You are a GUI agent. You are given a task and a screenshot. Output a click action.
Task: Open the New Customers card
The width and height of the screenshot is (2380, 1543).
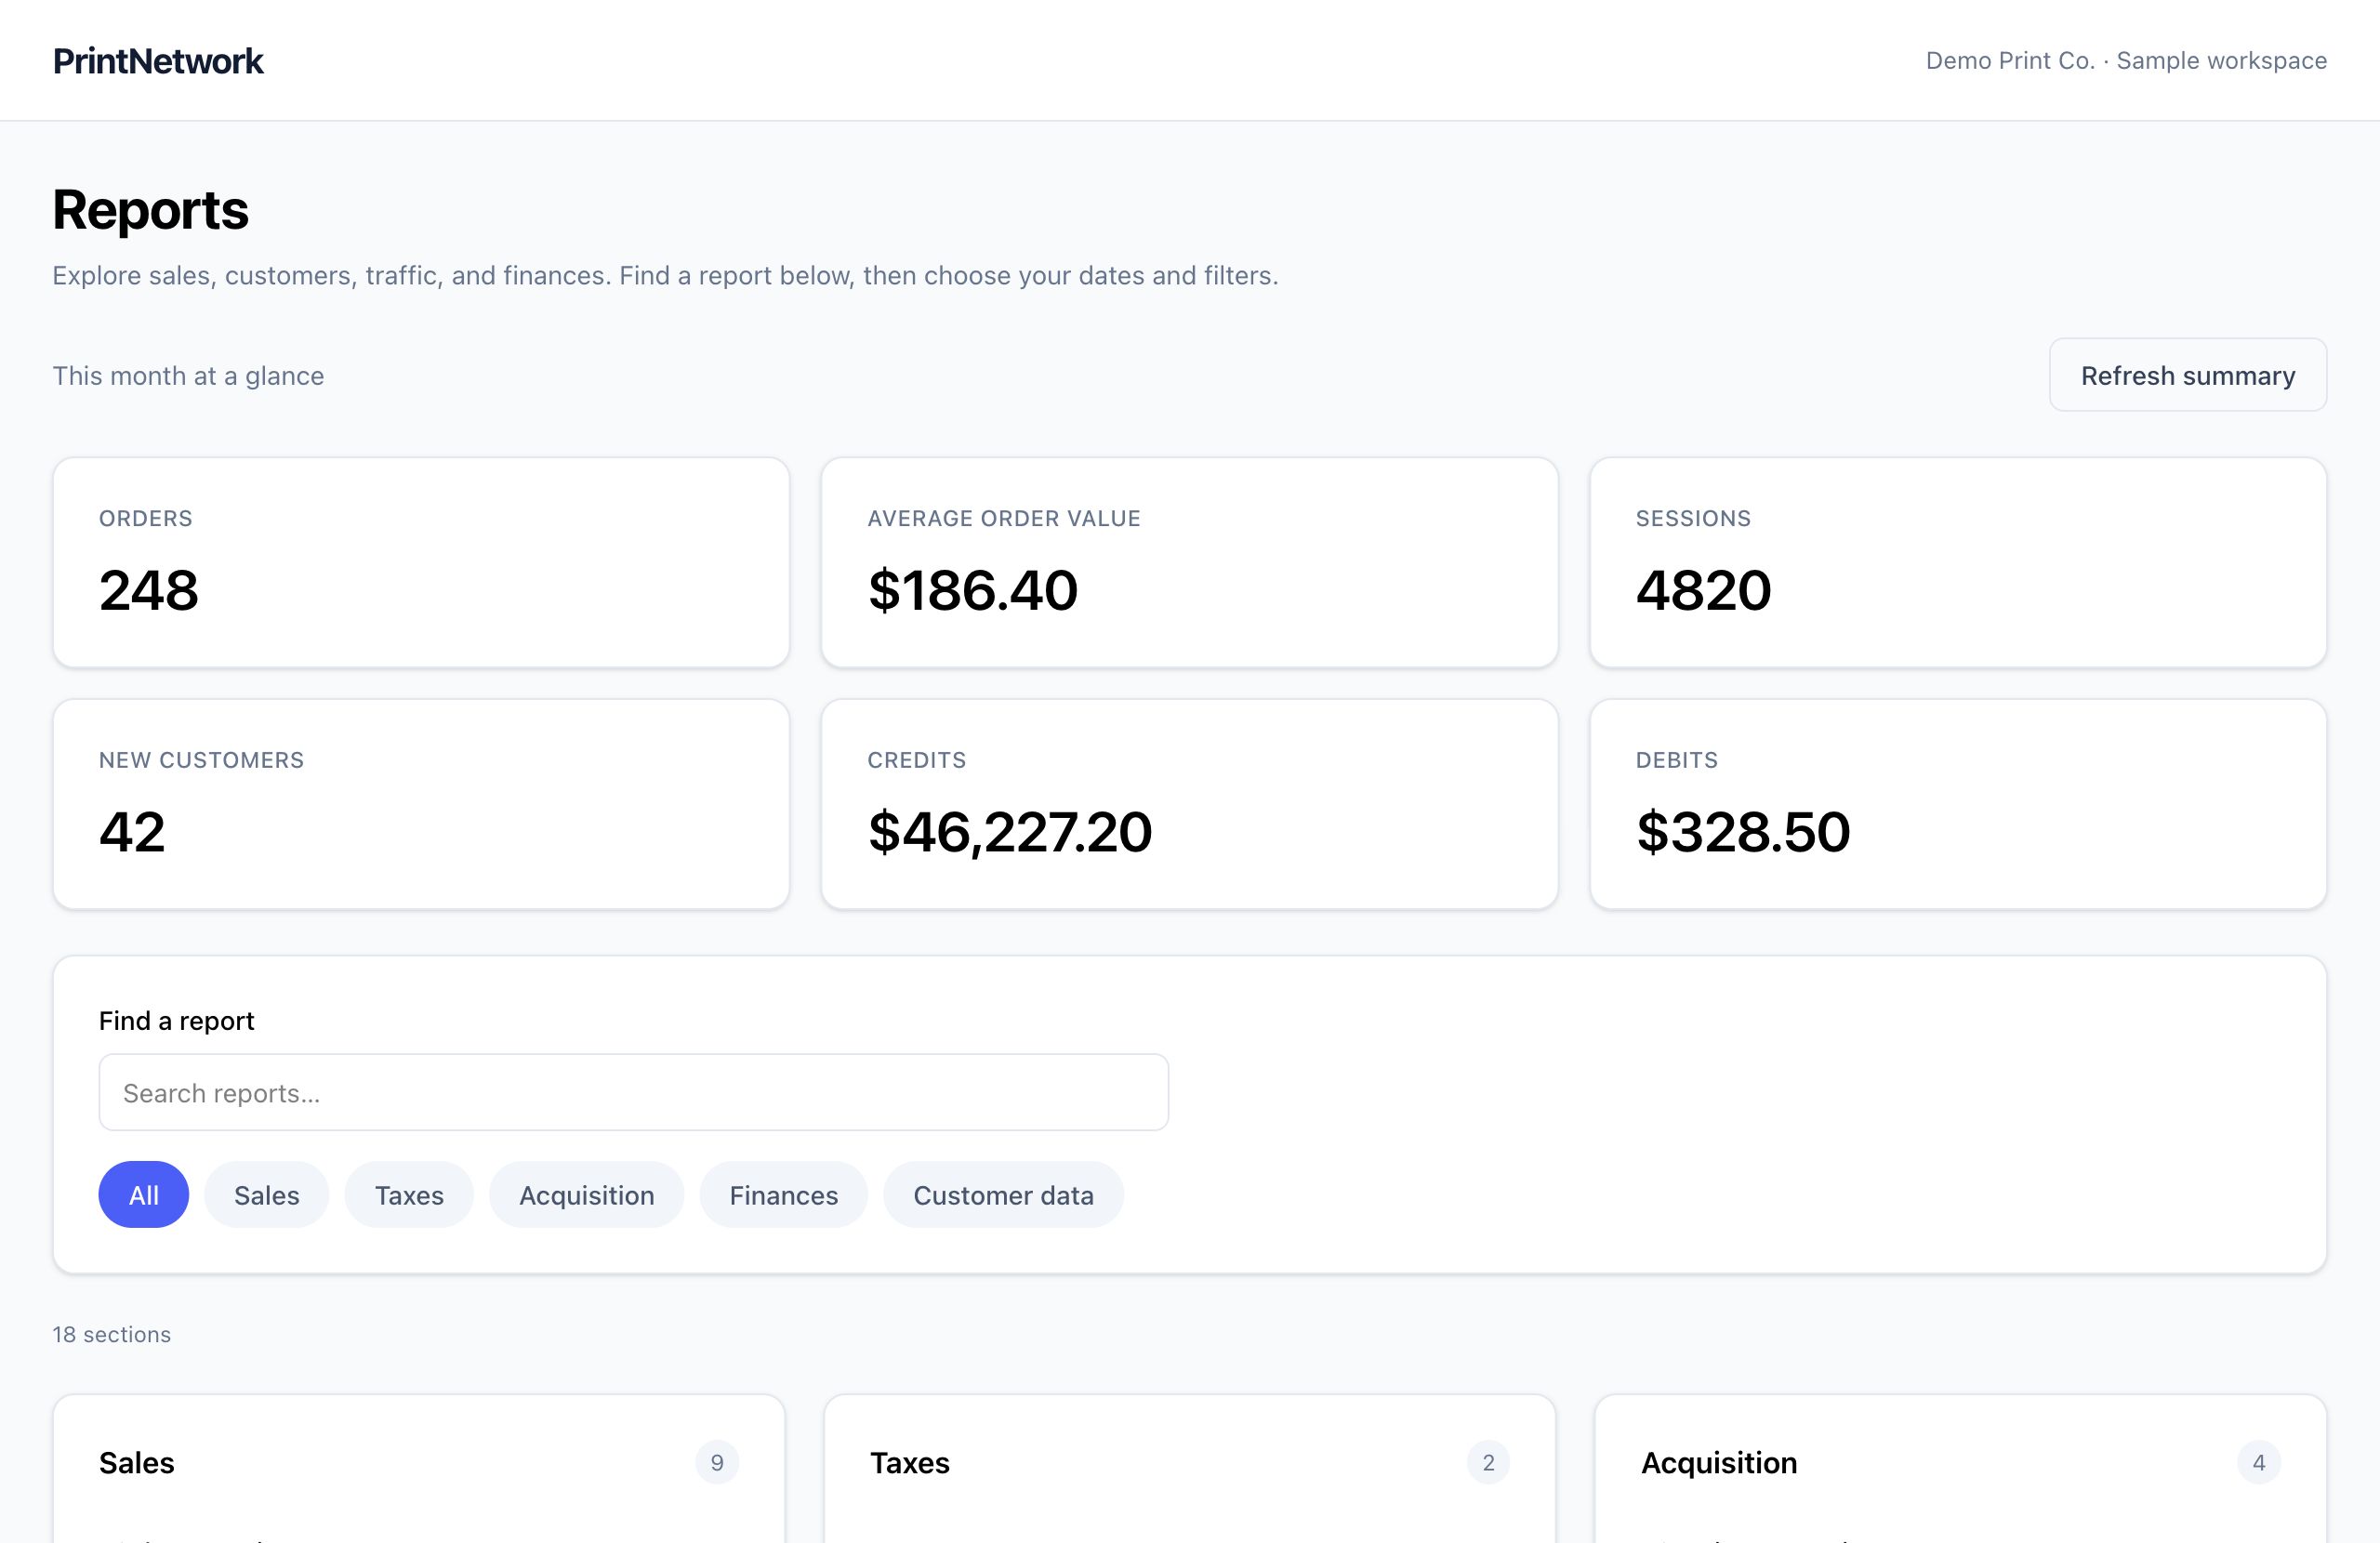[421, 804]
